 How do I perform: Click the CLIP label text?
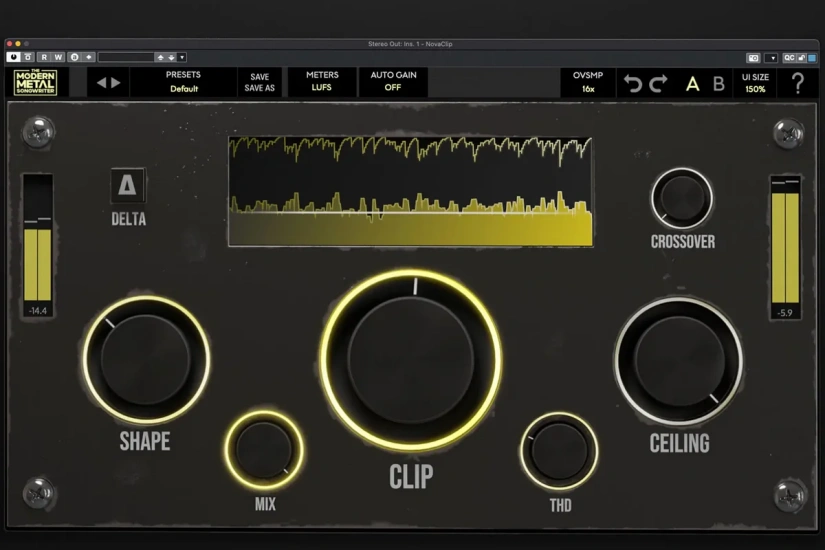click(411, 476)
